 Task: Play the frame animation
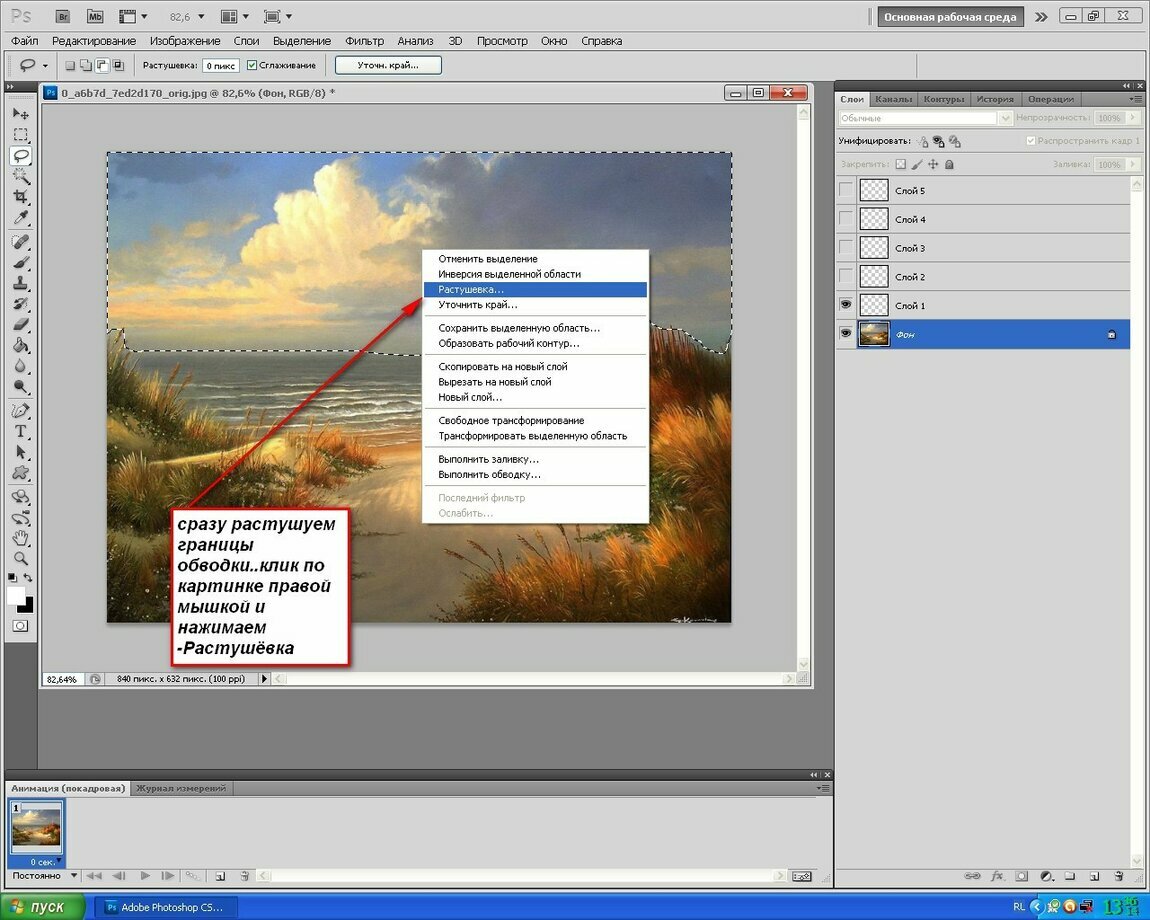(x=145, y=876)
